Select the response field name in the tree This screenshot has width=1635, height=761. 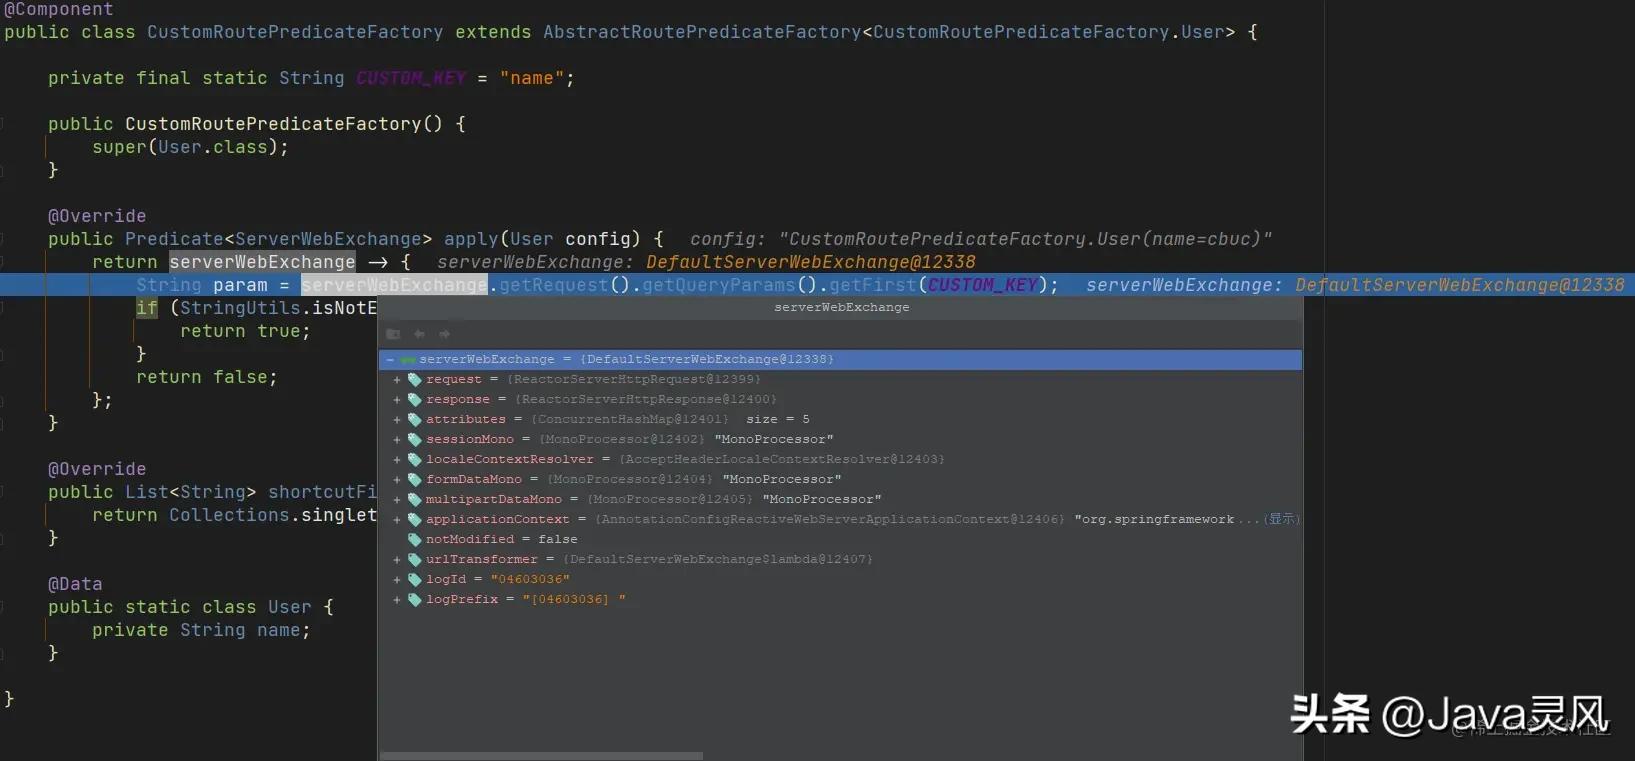click(458, 400)
